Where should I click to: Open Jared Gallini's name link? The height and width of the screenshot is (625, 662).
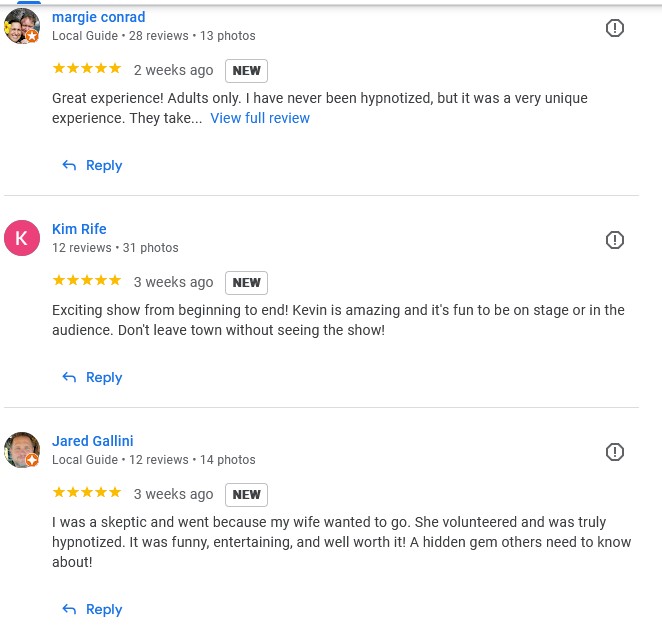[92, 441]
